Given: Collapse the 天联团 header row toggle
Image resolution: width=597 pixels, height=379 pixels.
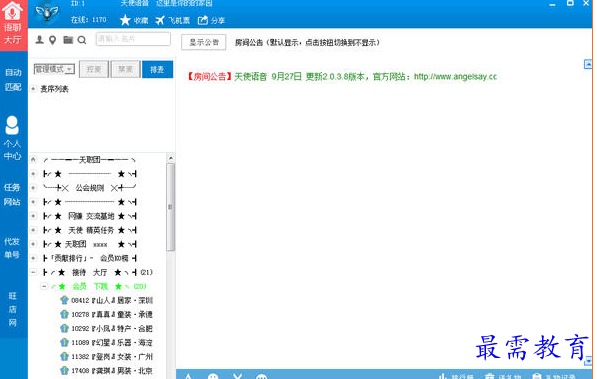Looking at the screenshot, I should click(x=34, y=159).
